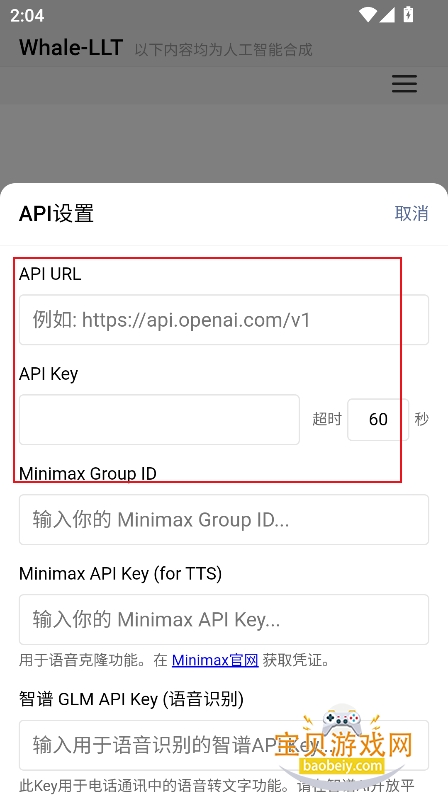The height and width of the screenshot is (796, 448).
Task: Tap the 超时 label
Action: tap(327, 419)
